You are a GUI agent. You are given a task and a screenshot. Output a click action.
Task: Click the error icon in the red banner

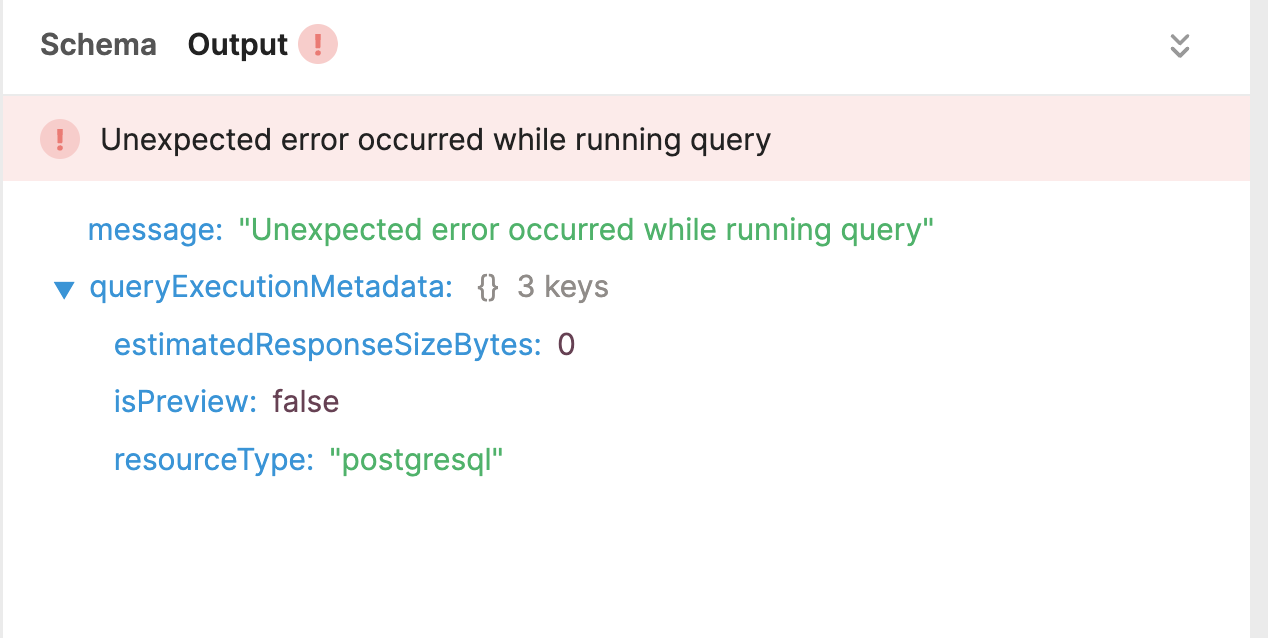60,139
